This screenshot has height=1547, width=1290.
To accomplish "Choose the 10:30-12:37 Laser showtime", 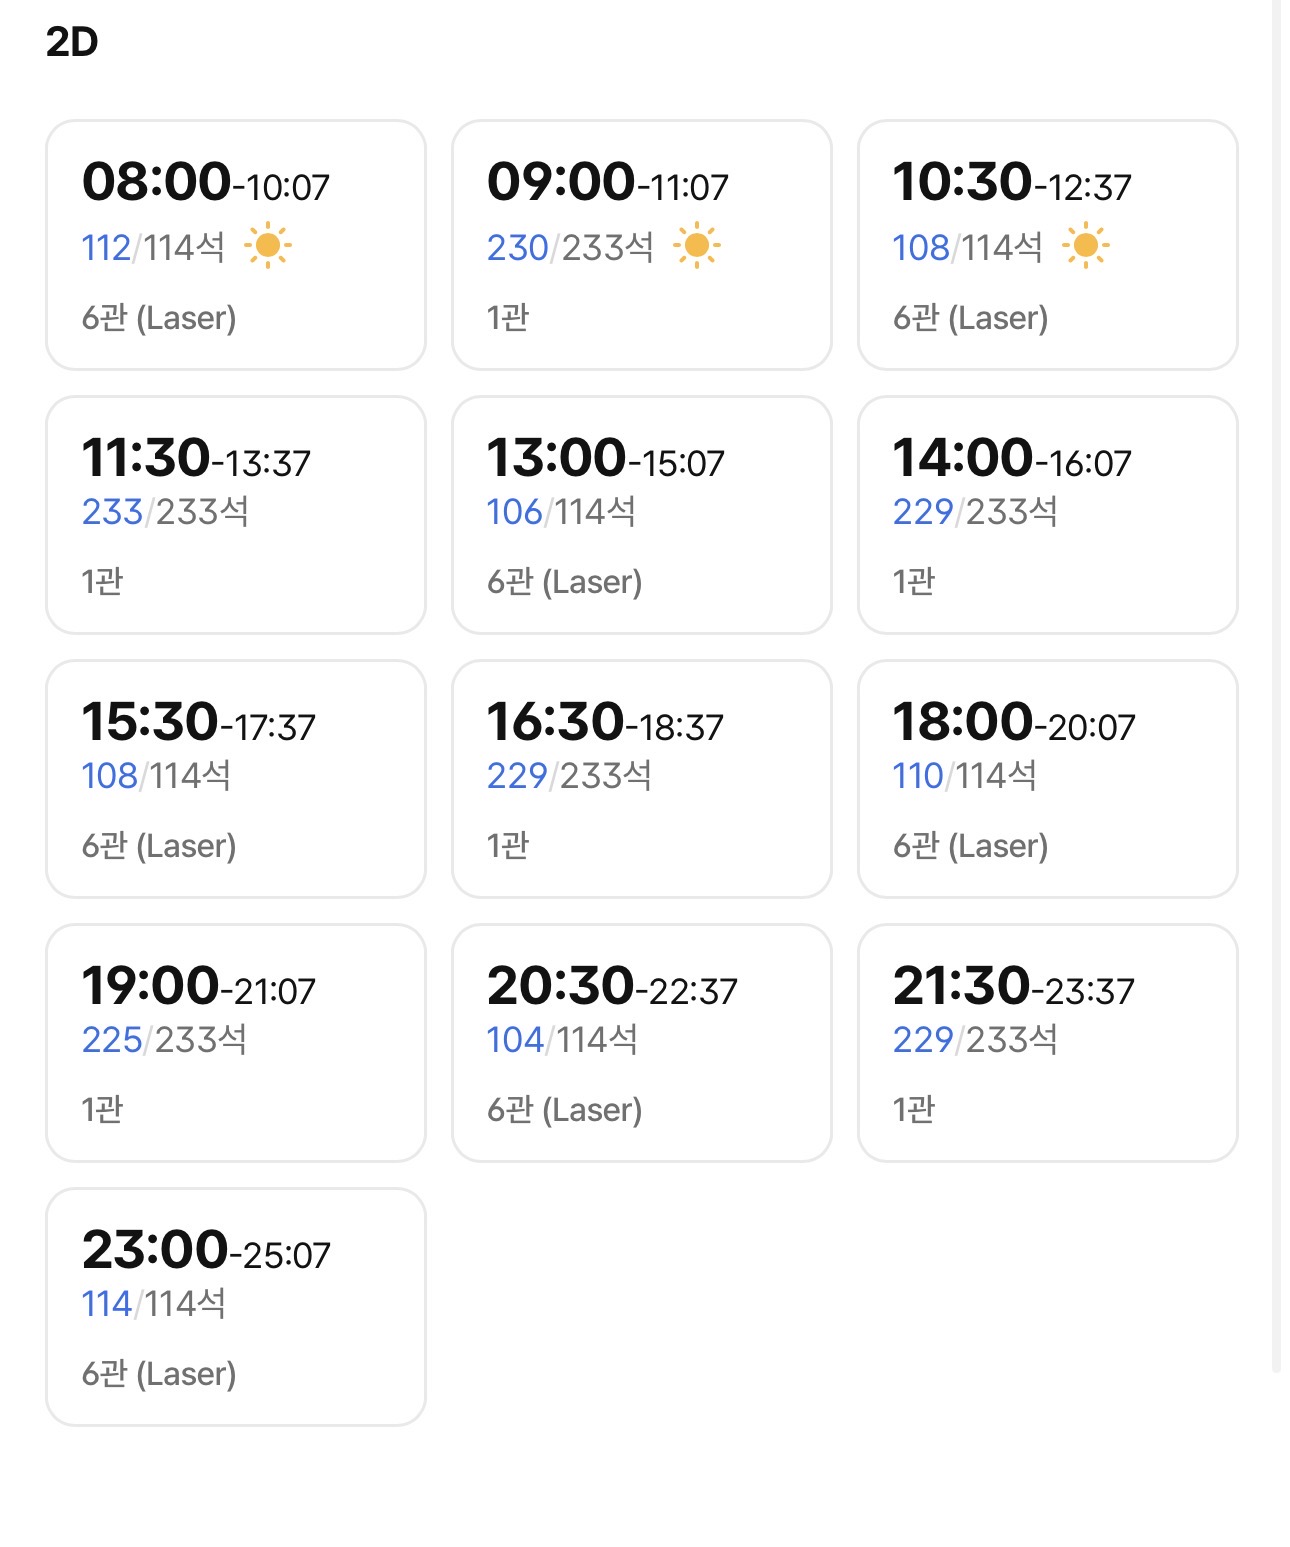I will 1047,245.
